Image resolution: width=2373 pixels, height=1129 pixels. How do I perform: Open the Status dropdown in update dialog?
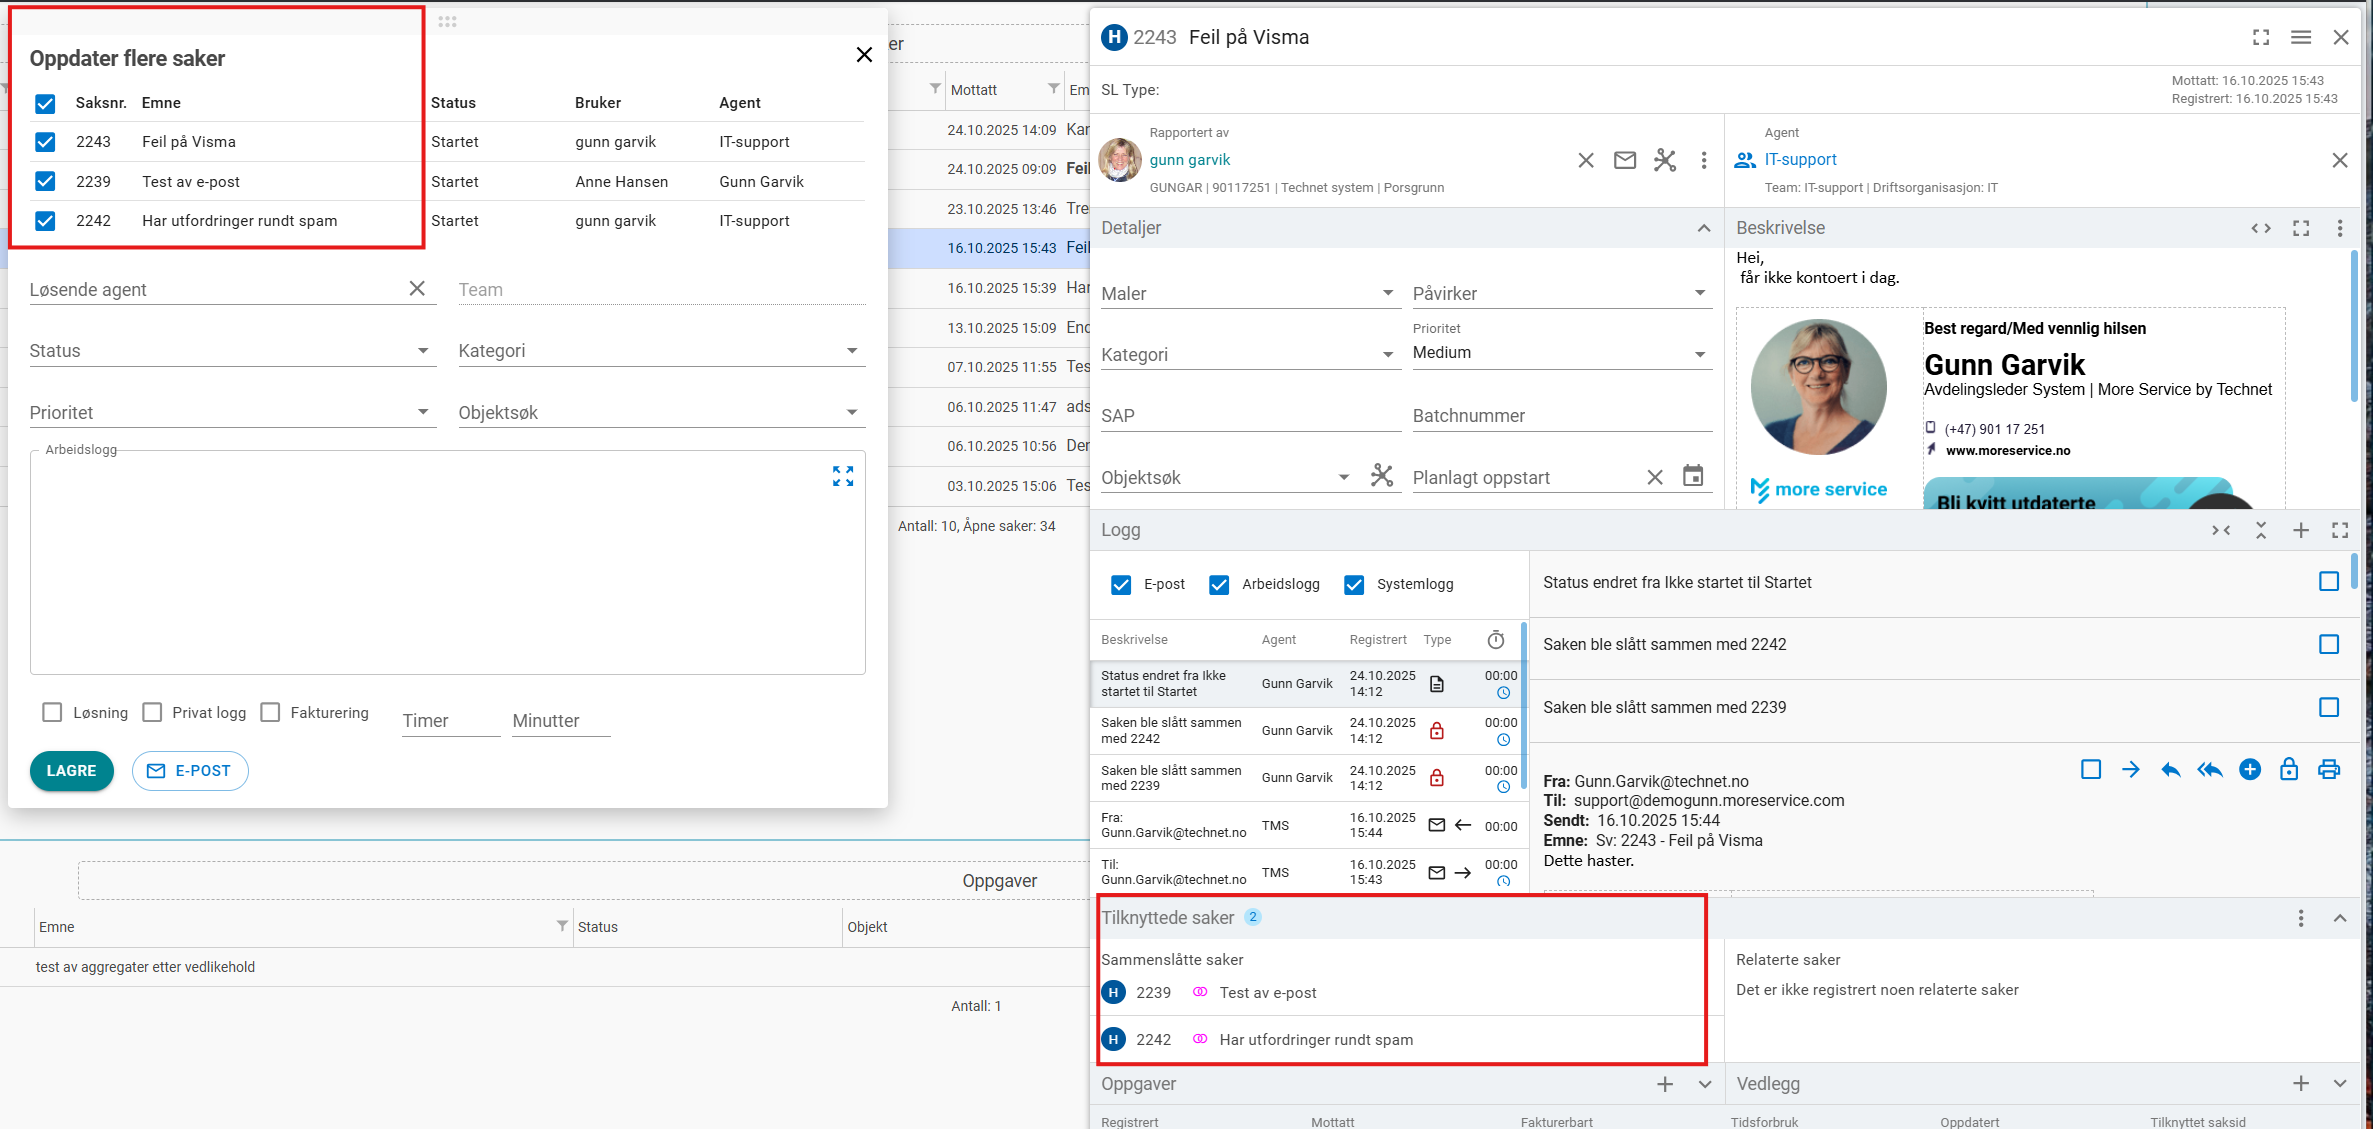tap(232, 351)
